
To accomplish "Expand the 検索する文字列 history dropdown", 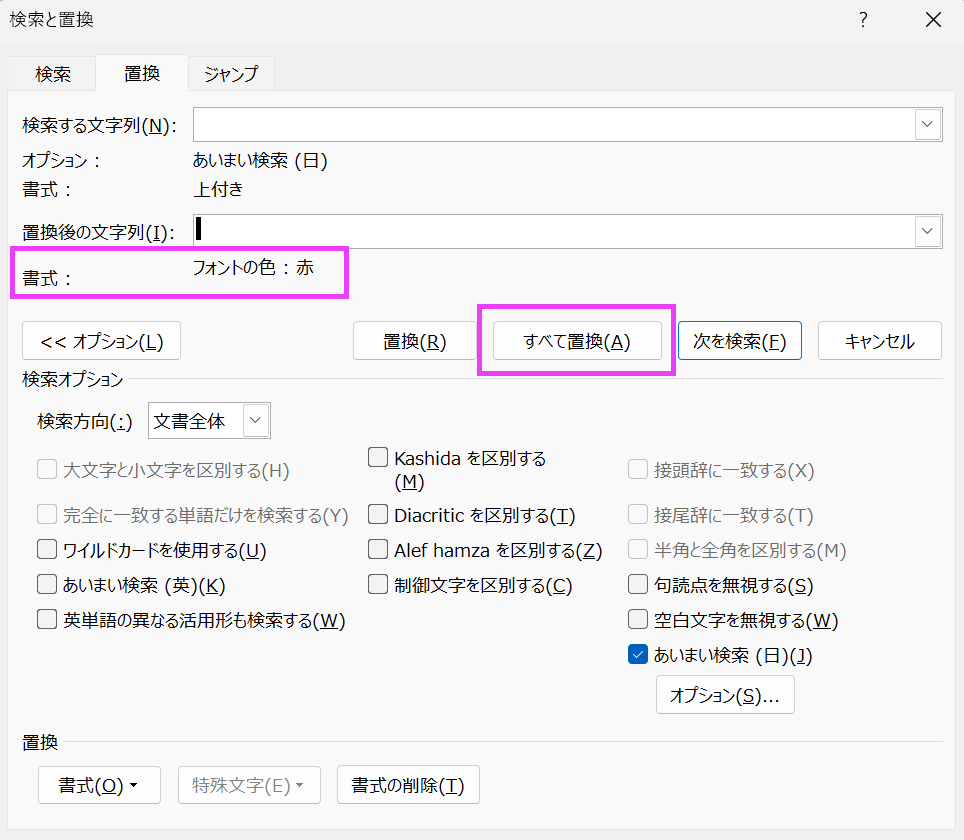I will tap(928, 125).
